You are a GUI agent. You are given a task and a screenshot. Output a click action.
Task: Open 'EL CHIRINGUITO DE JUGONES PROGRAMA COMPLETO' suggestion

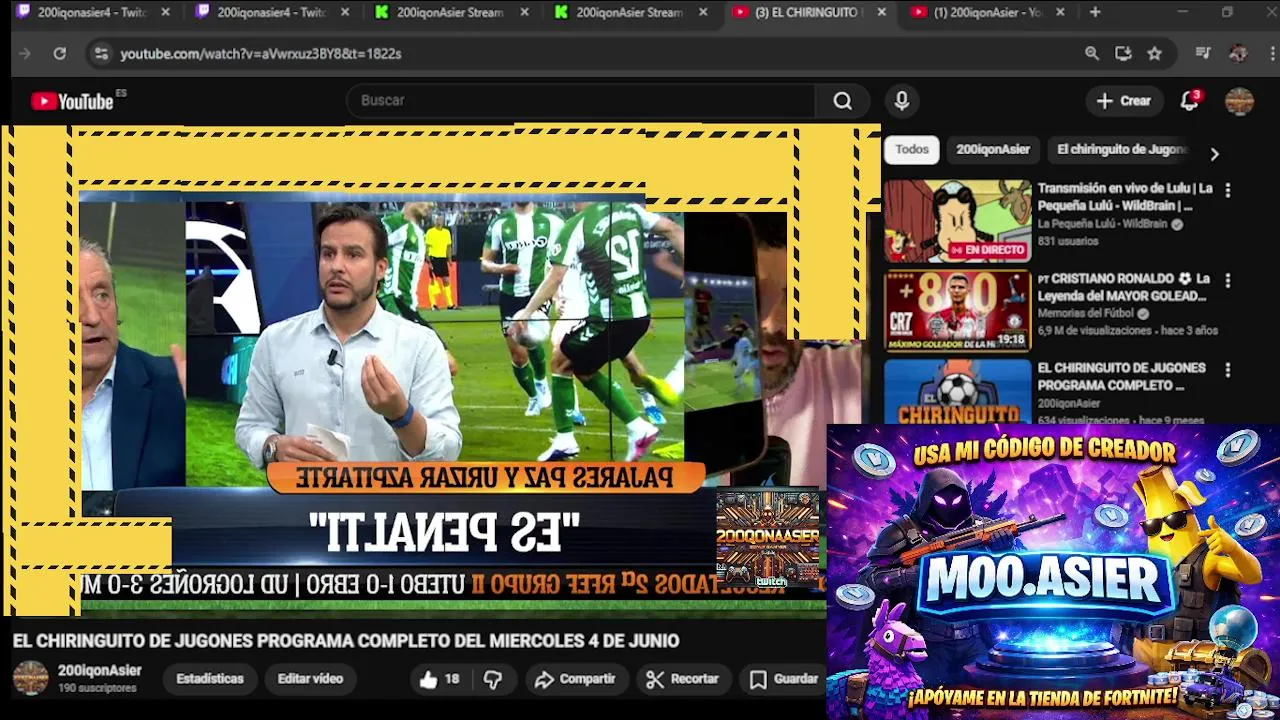(1121, 376)
